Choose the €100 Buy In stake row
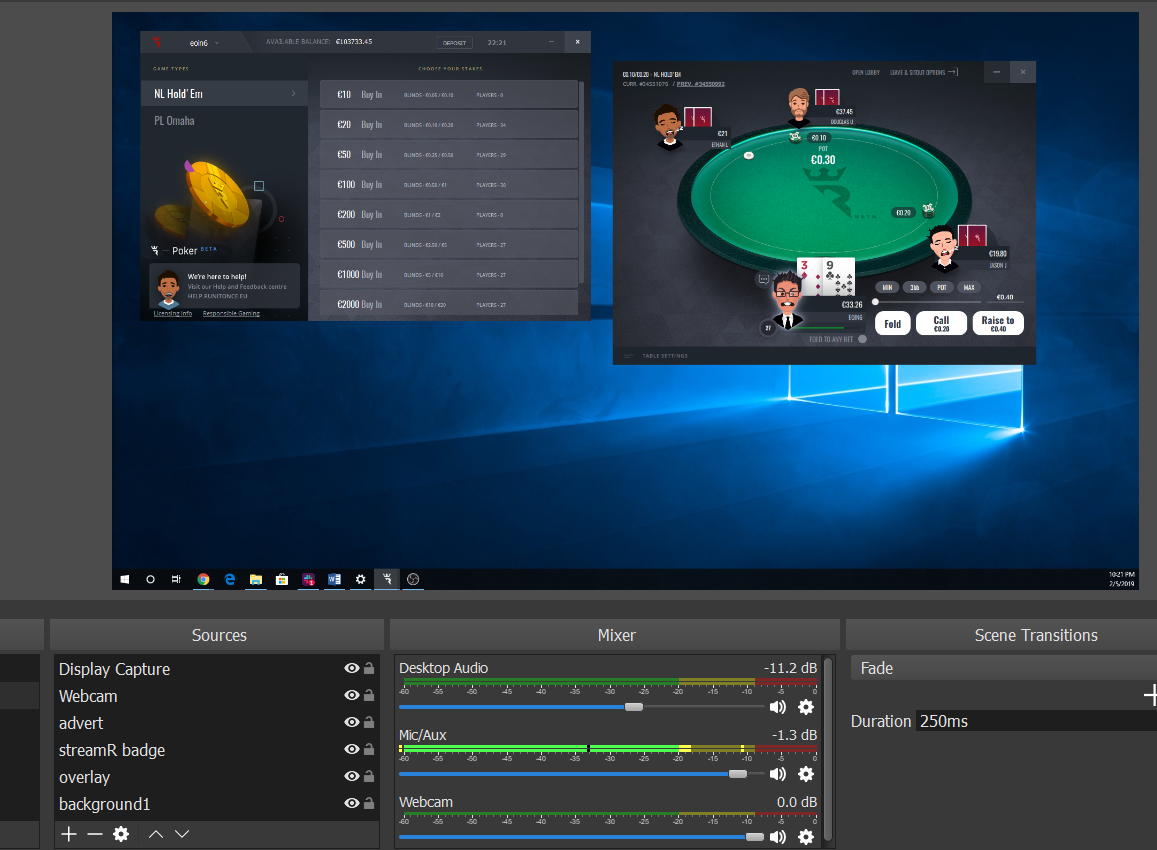 (x=449, y=184)
